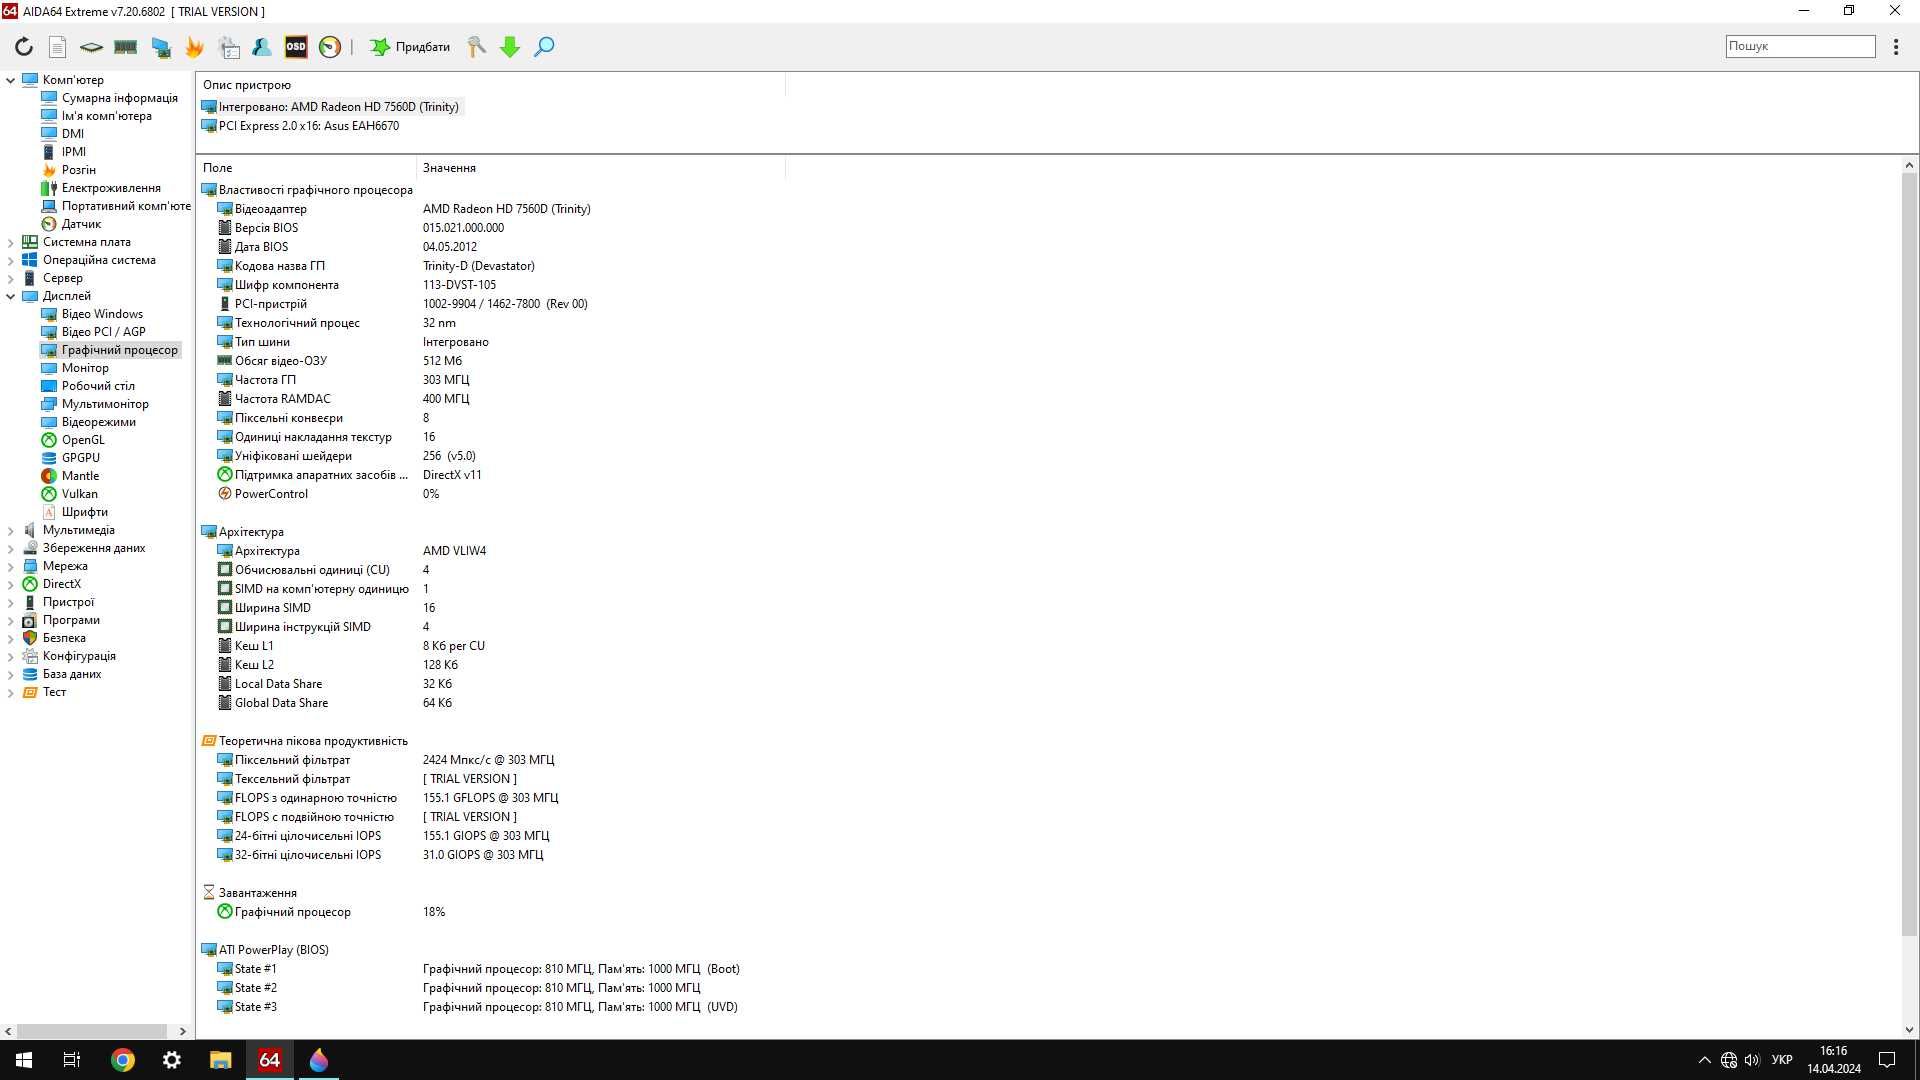The height and width of the screenshot is (1080, 1920).
Task: Expand the Мультимедіа tree node
Action: (11, 530)
